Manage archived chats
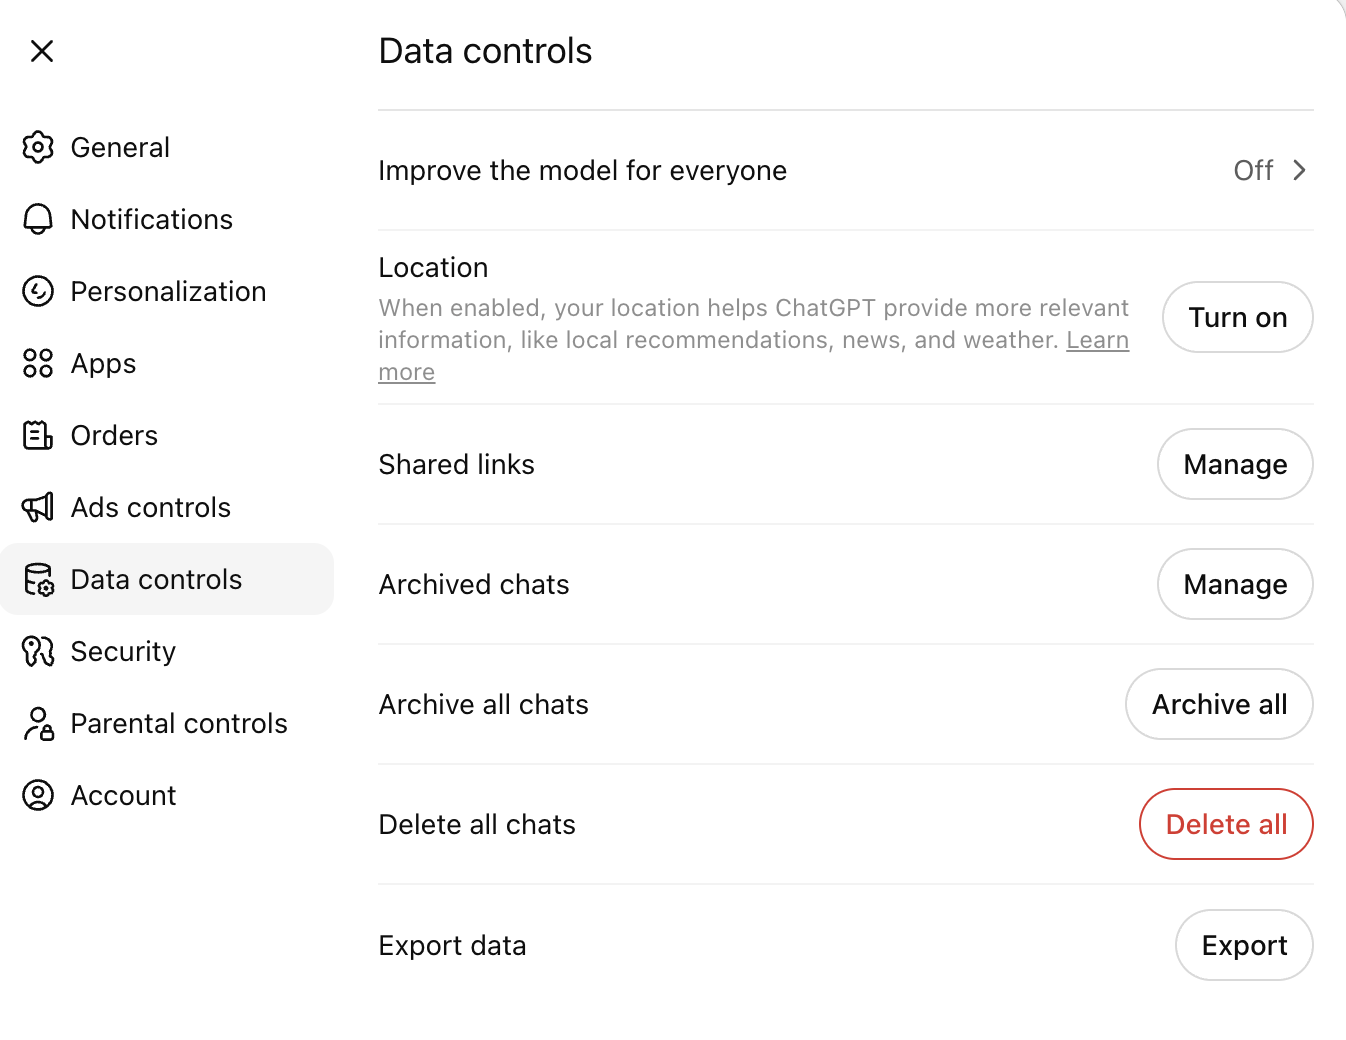The height and width of the screenshot is (1040, 1346). pos(1235,584)
